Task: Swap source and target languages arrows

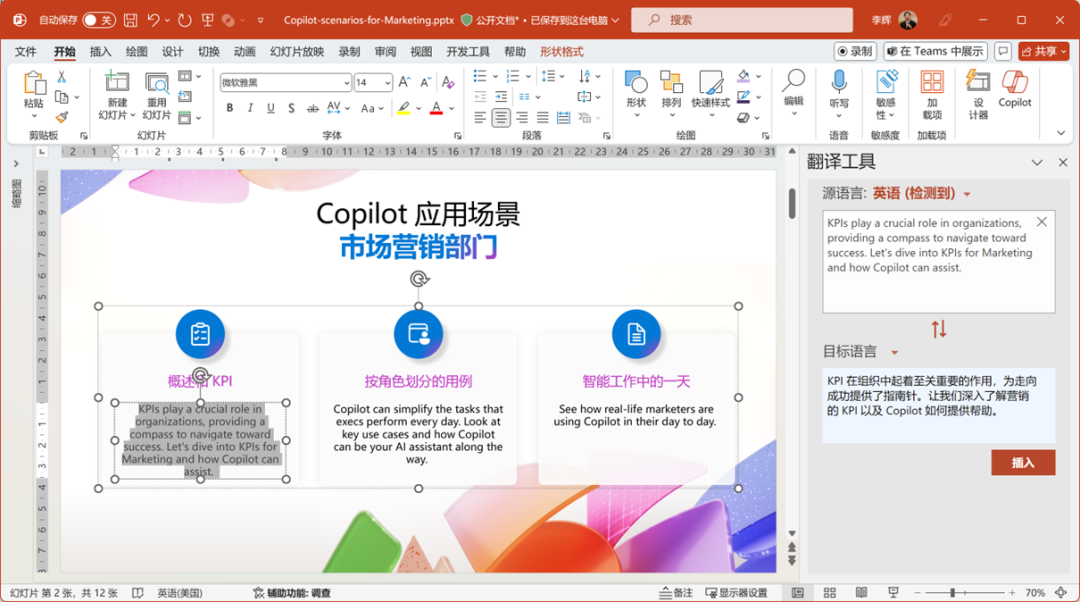Action: tap(939, 329)
